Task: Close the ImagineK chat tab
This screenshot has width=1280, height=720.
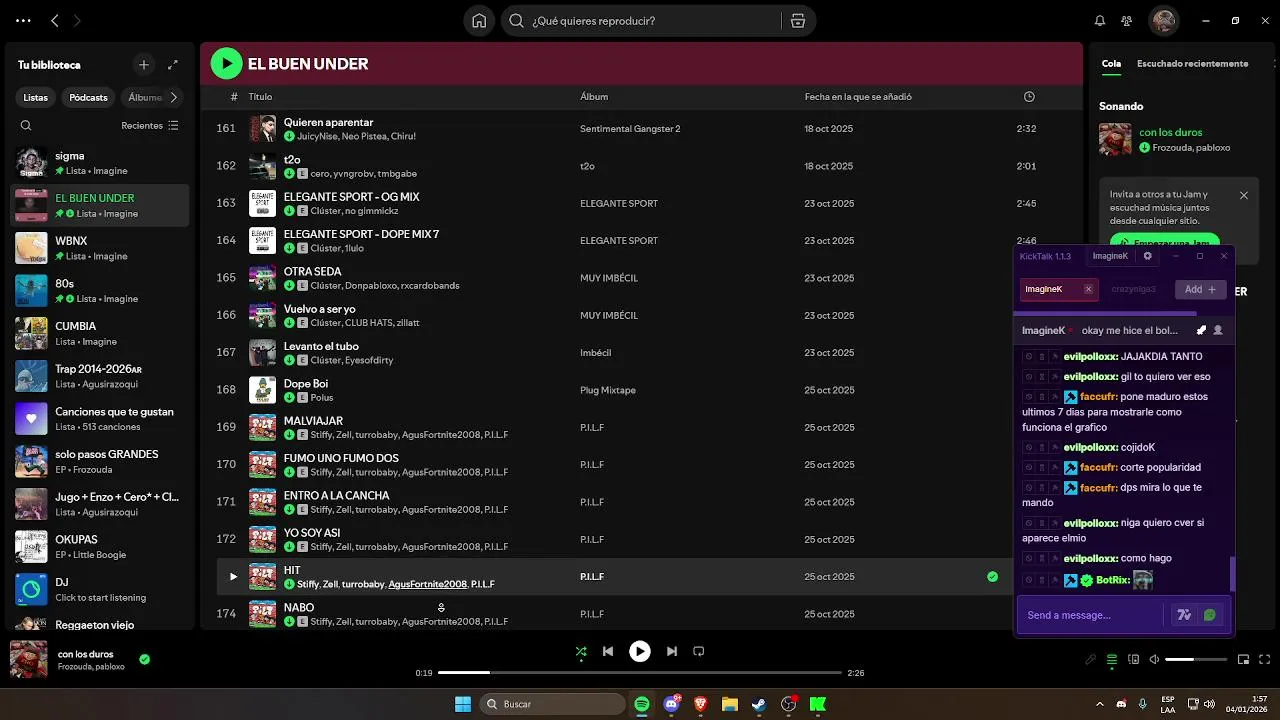Action: tap(1088, 289)
